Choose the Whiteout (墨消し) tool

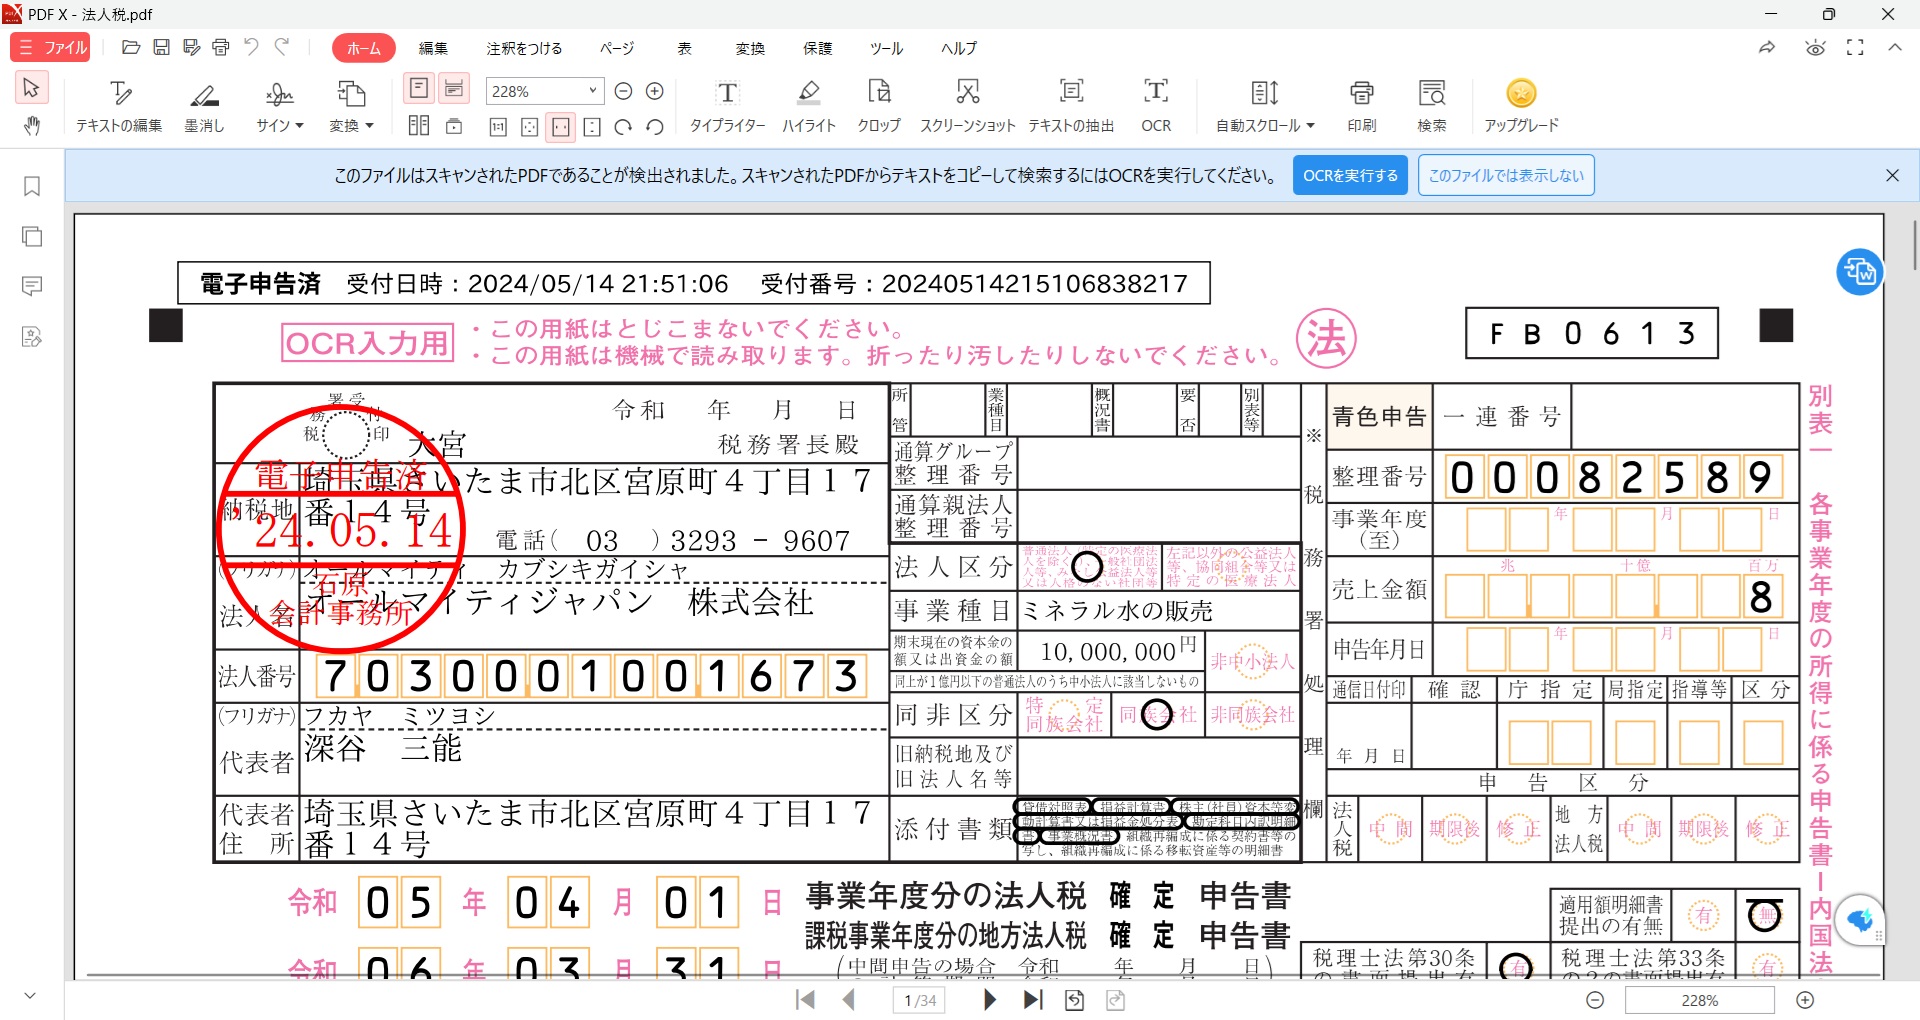204,104
